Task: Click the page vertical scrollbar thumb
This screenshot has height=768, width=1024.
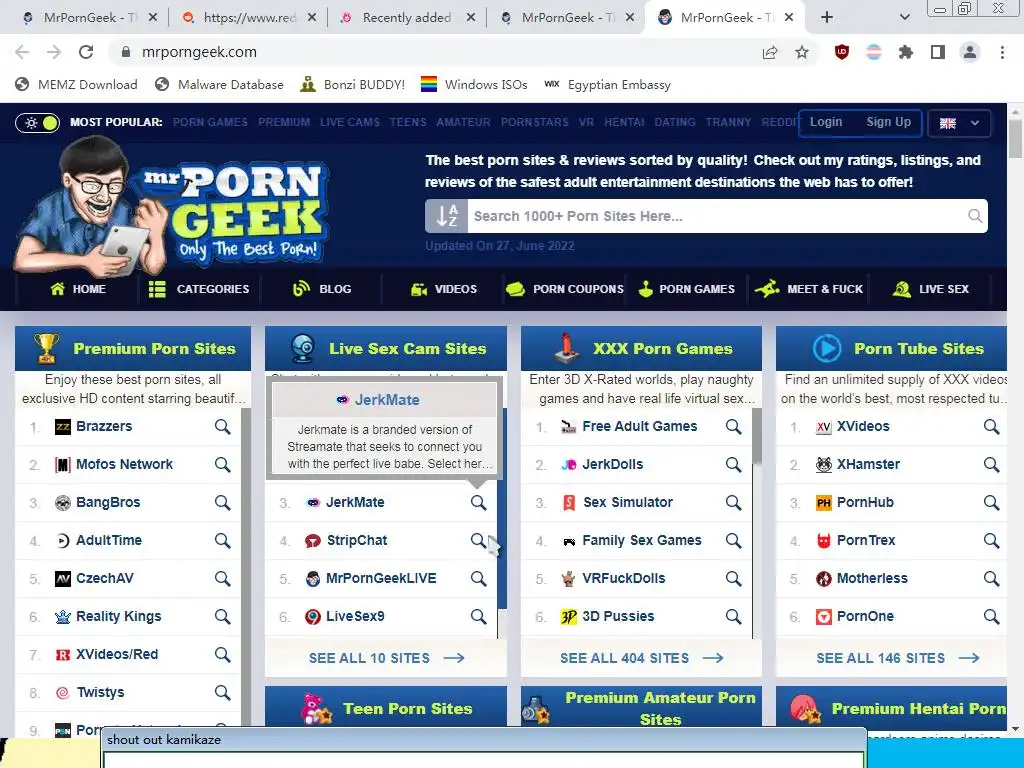Action: pyautogui.click(x=1015, y=137)
